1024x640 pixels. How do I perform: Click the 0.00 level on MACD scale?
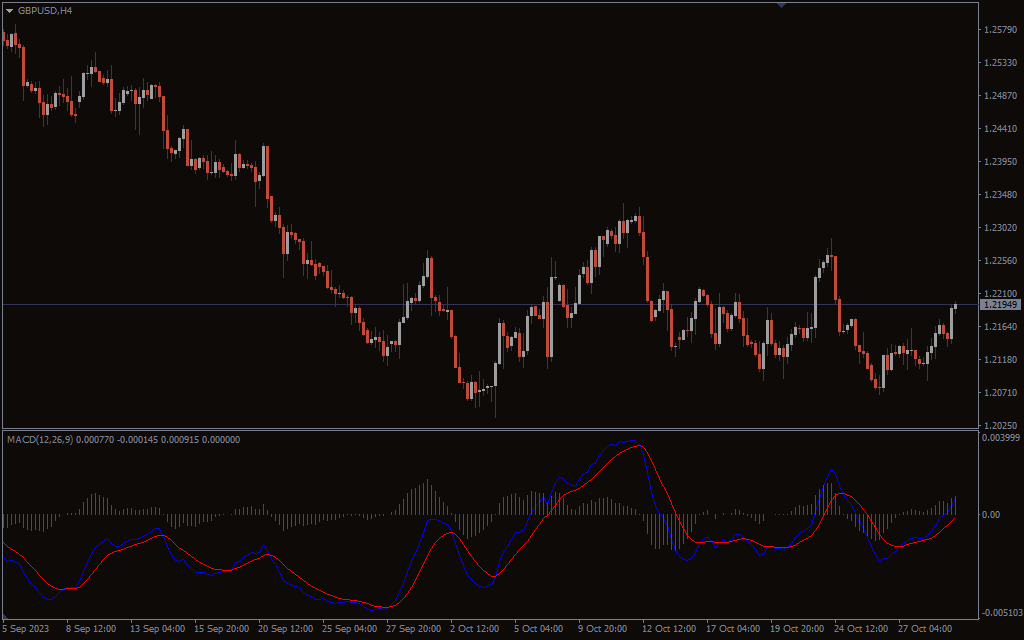point(990,514)
